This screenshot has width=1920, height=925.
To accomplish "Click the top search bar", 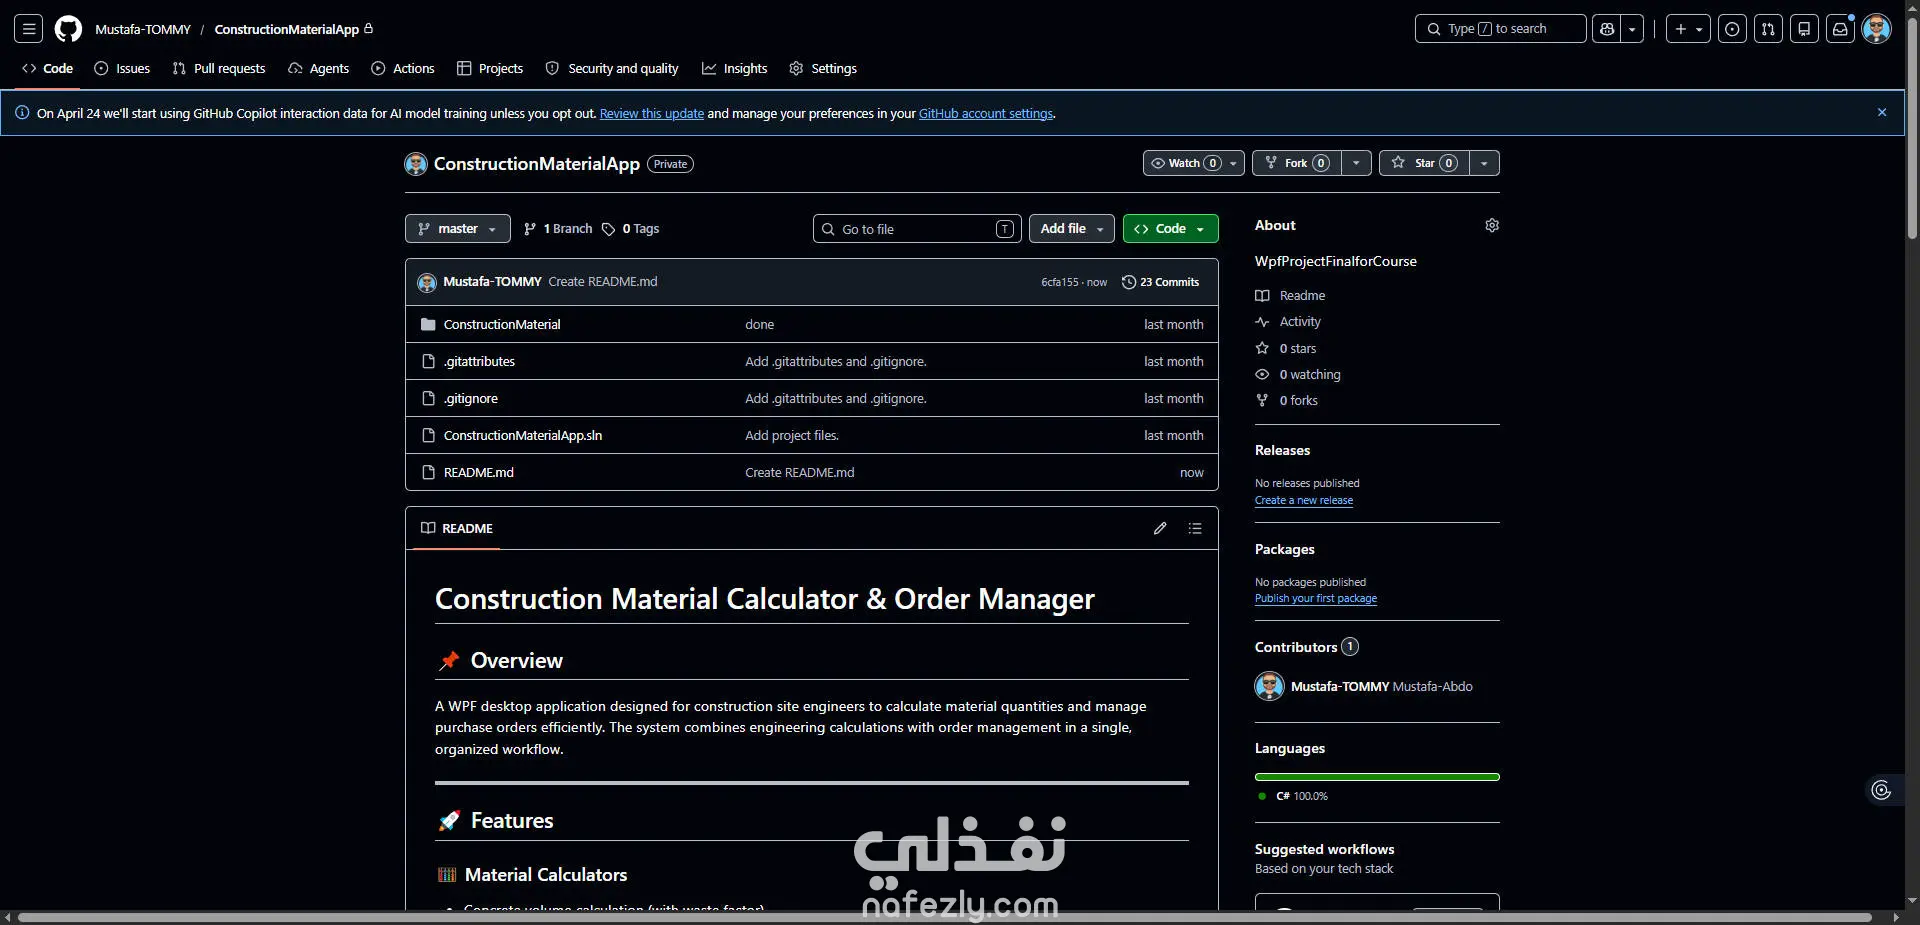I will tap(1500, 29).
